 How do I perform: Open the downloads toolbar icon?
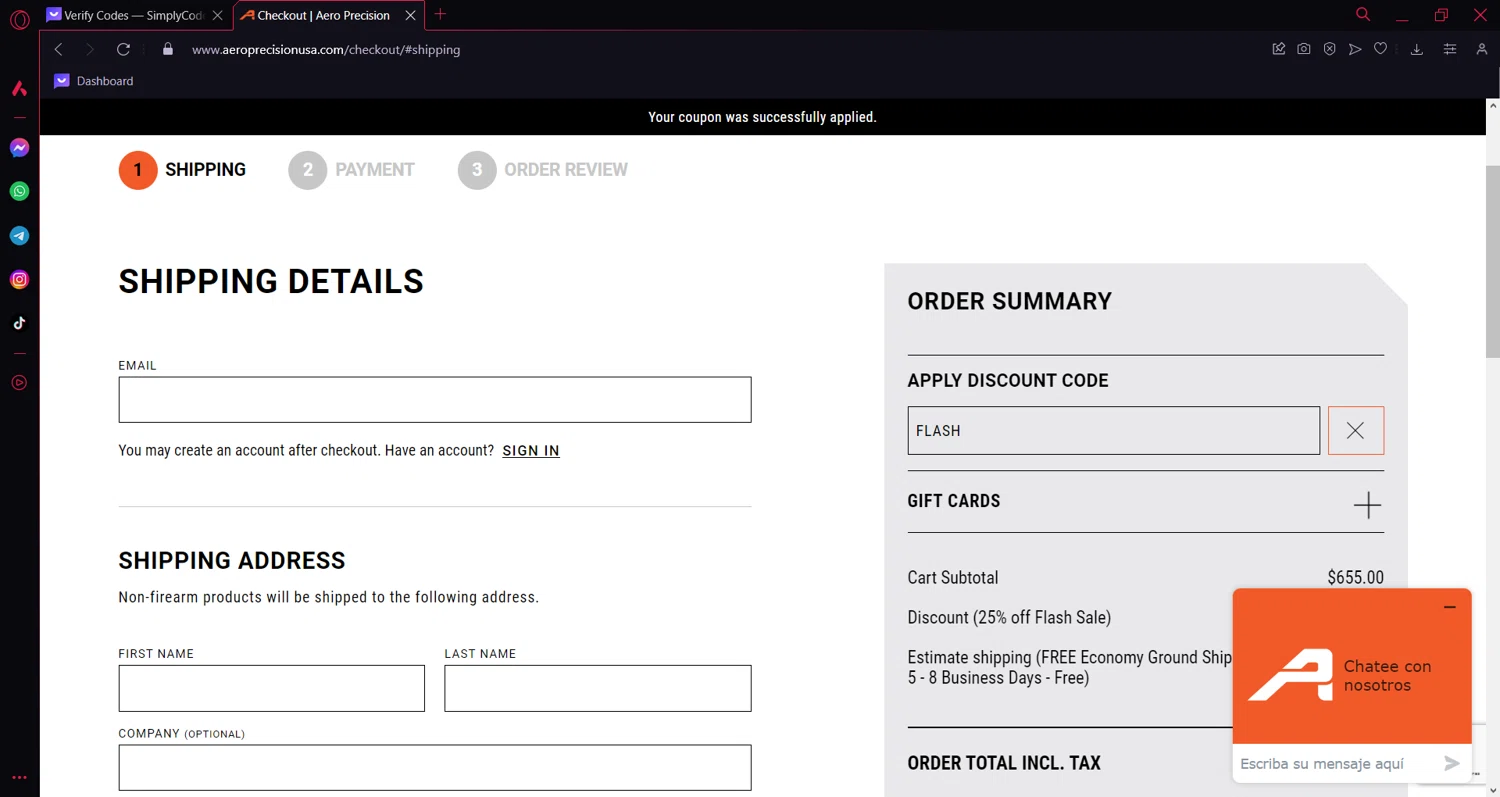pos(1417,49)
